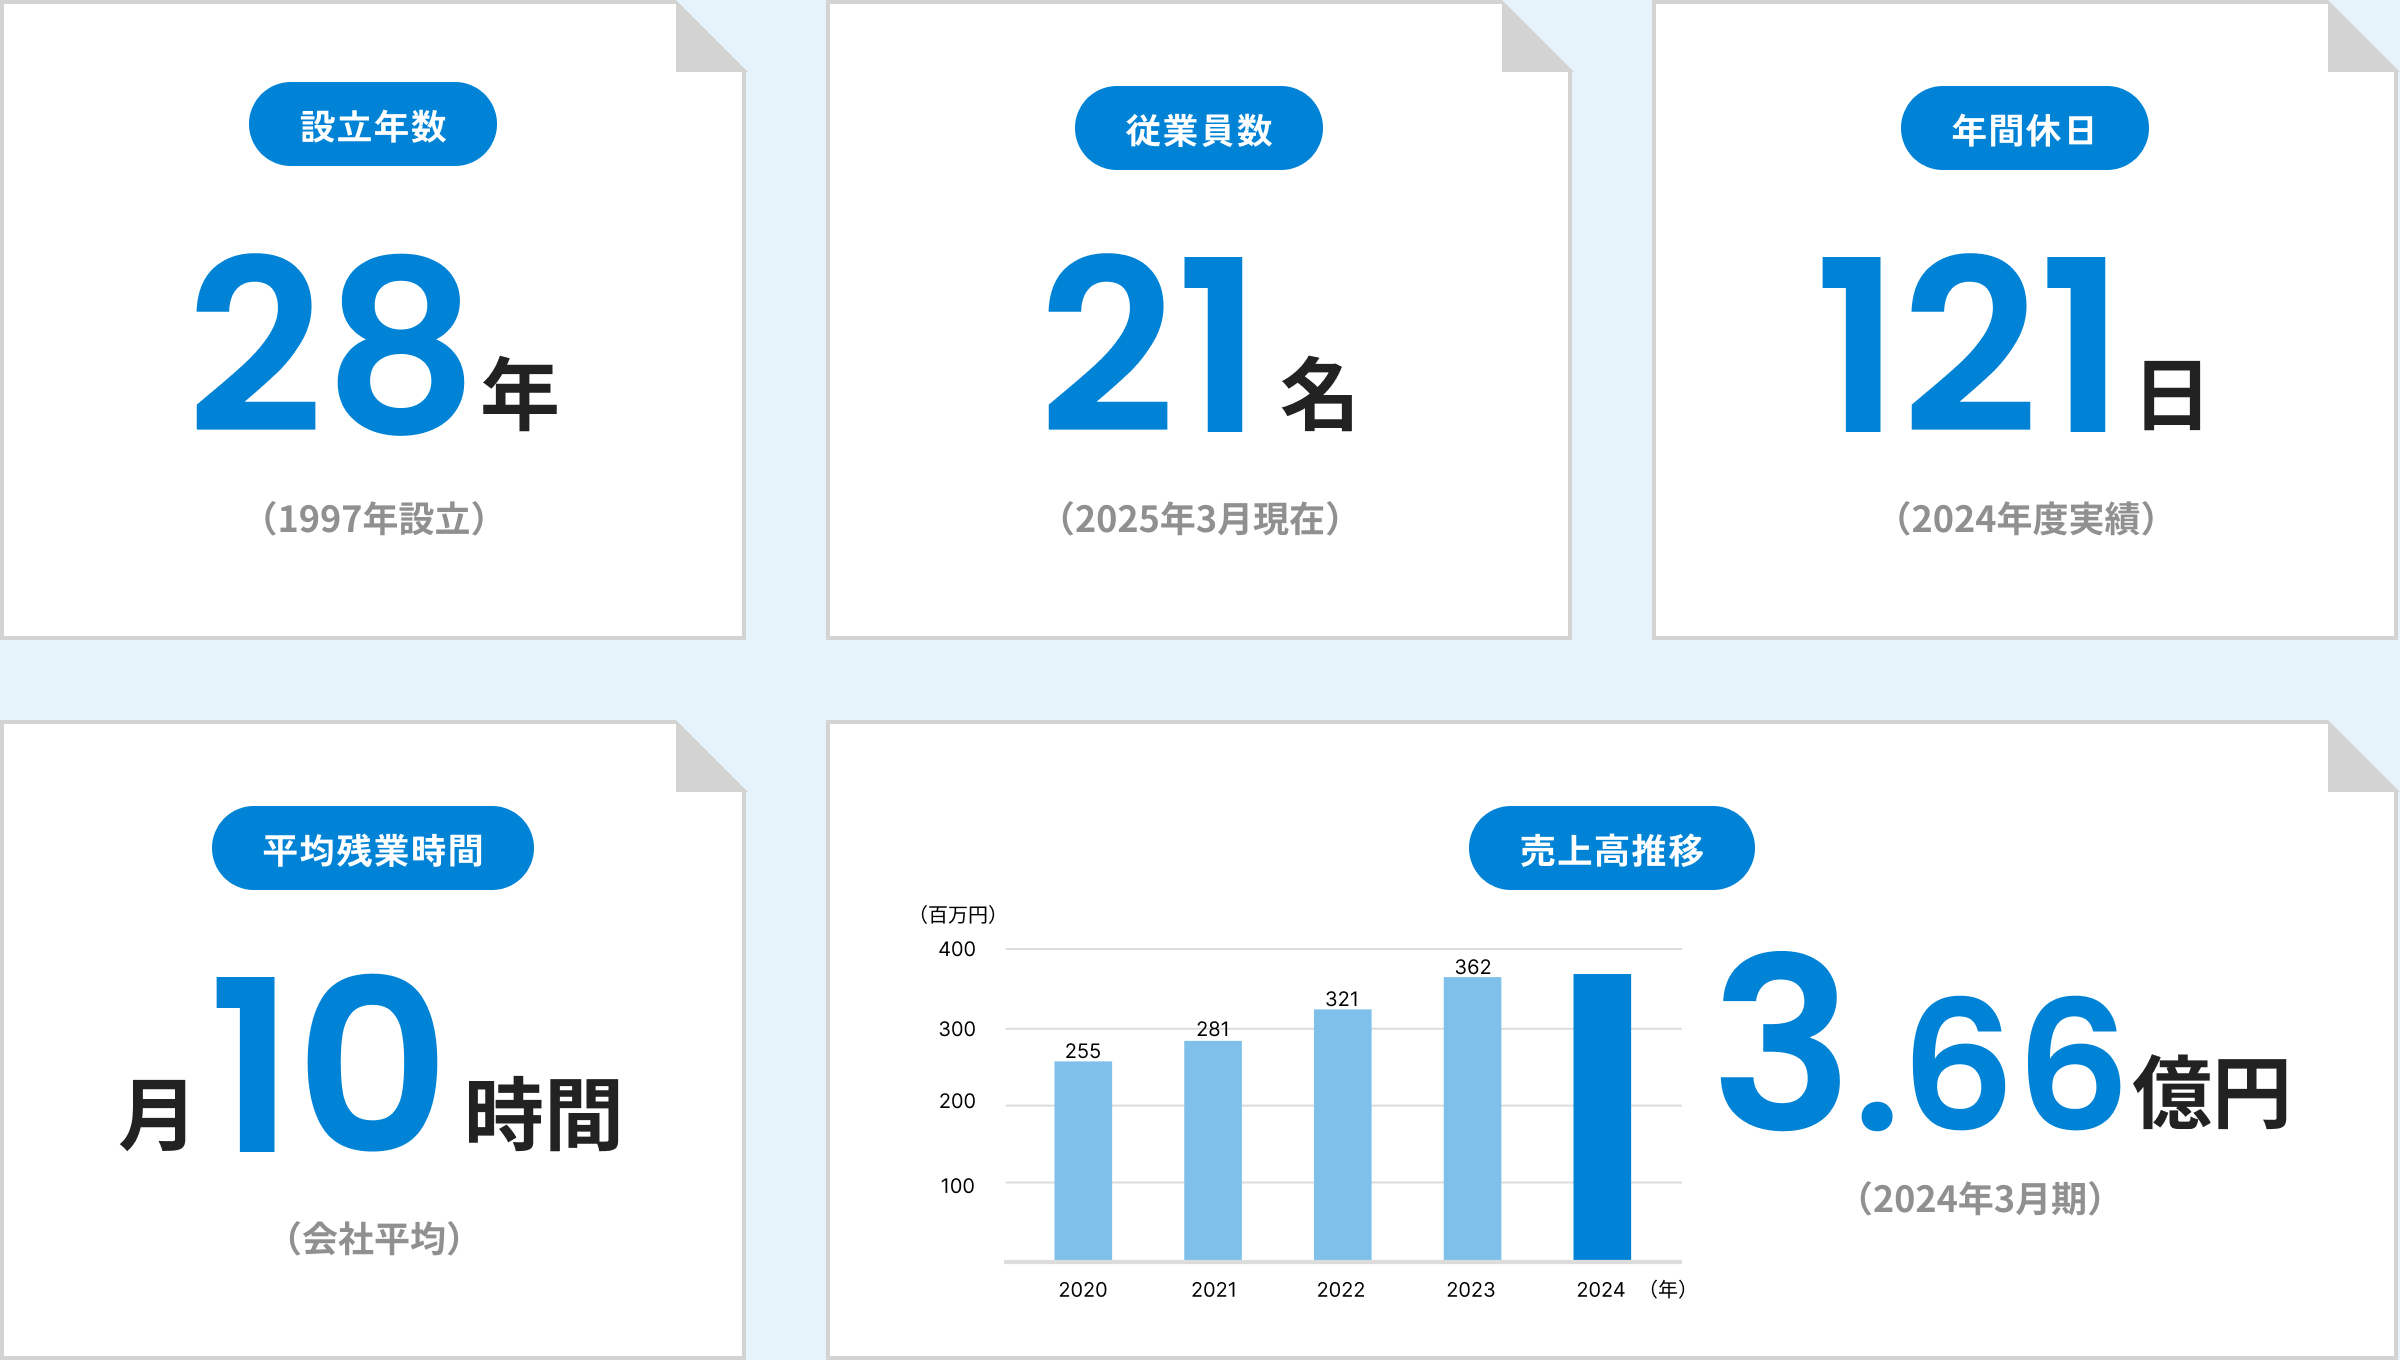
Task: Select the 売上高推移 pill badge
Action: (x=1611, y=849)
